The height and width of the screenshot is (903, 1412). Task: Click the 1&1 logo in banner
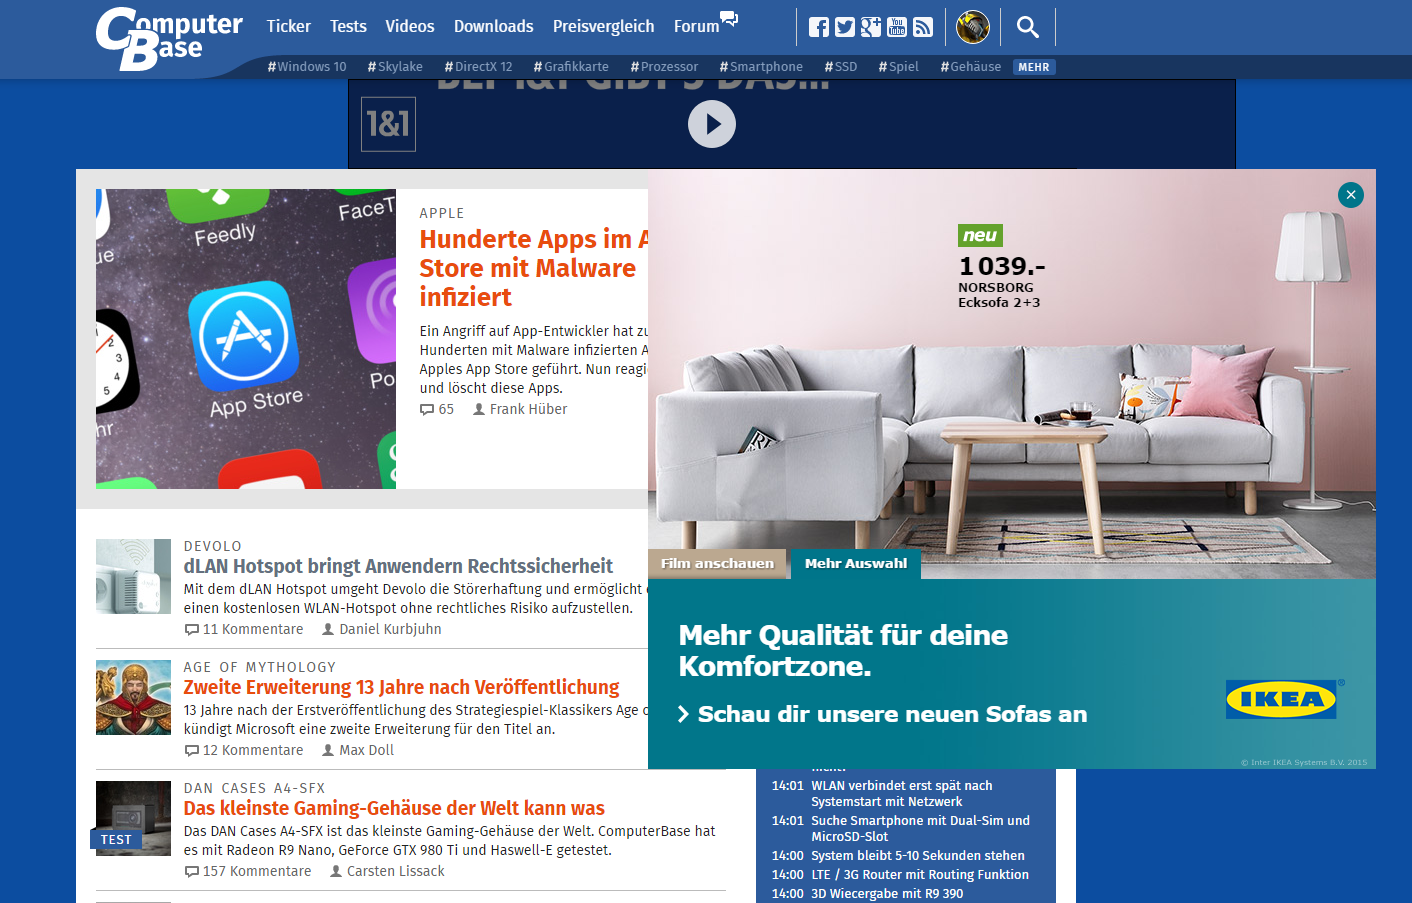388,124
